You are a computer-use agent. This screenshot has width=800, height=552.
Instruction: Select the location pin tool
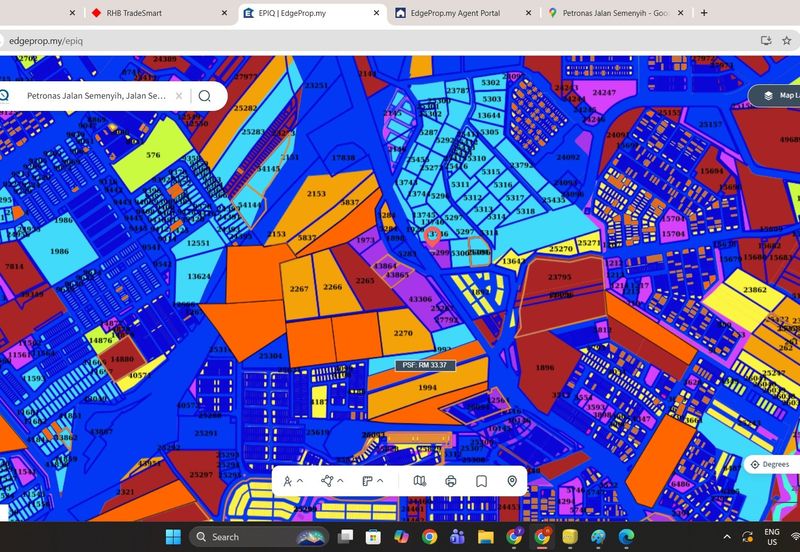coord(512,481)
